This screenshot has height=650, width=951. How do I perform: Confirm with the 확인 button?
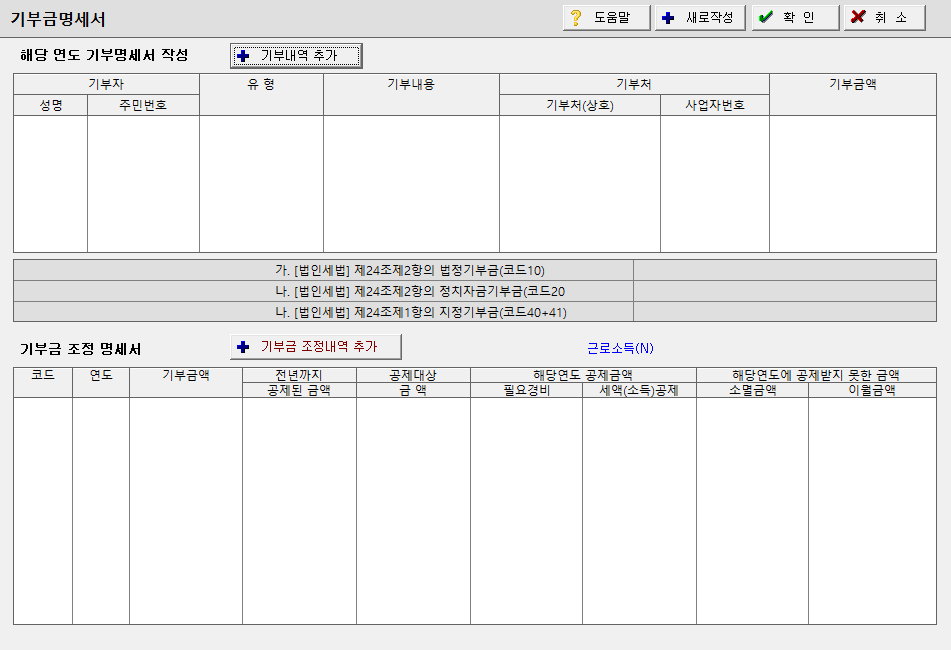click(796, 18)
